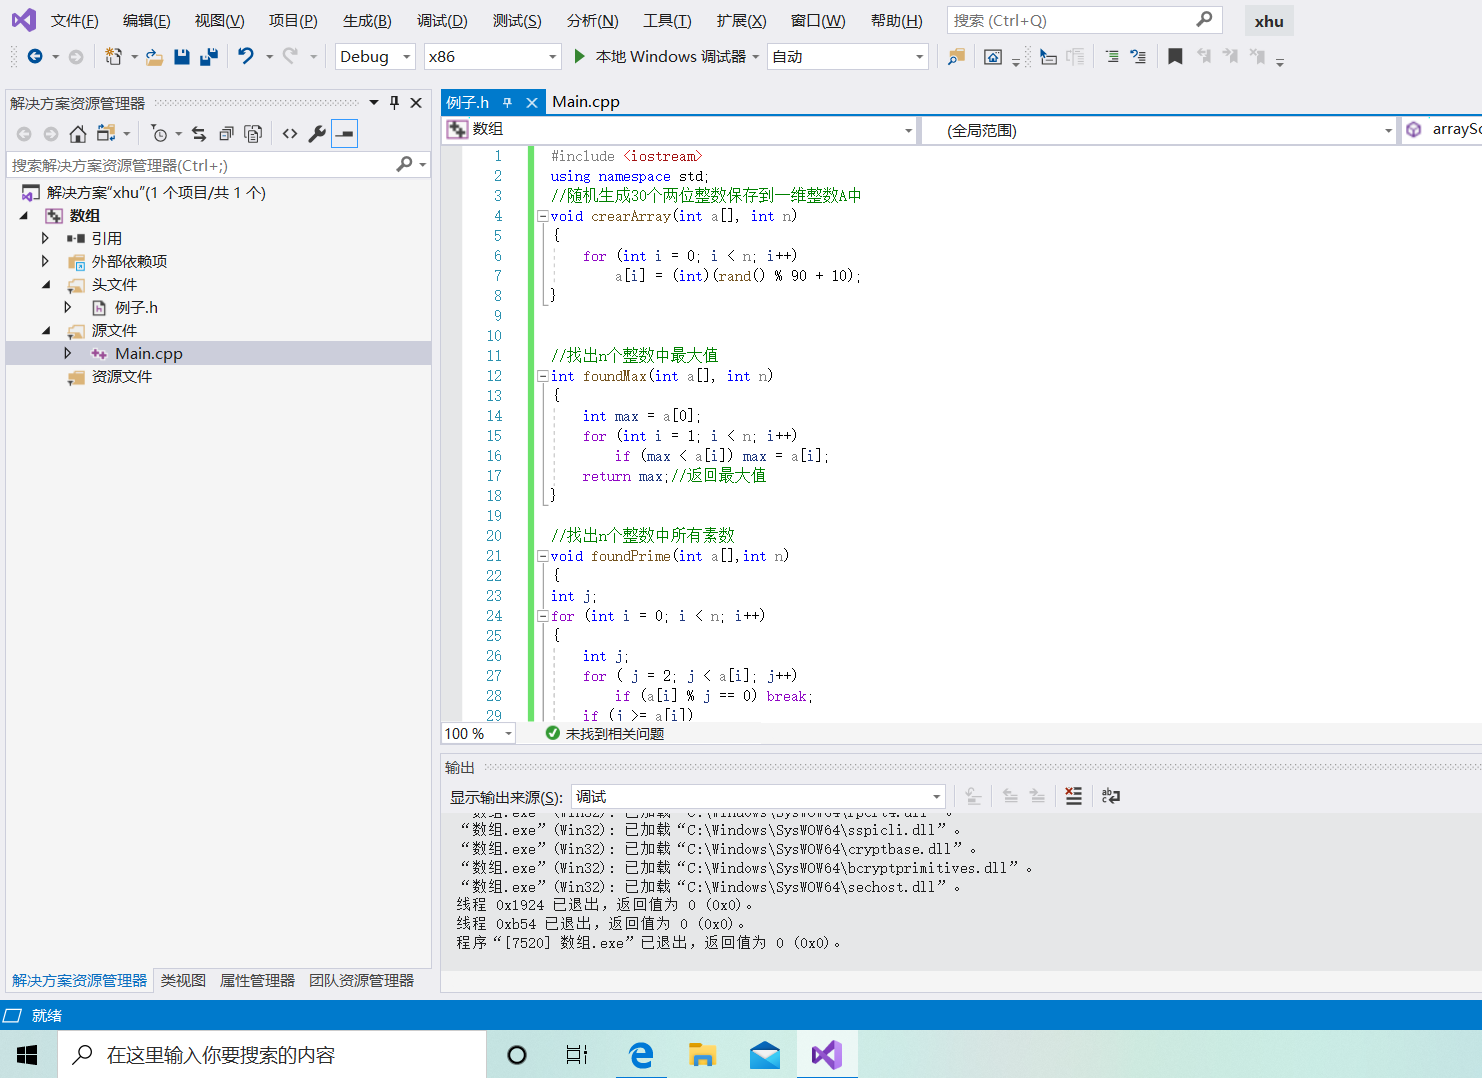Click the Open File folder icon
This screenshot has height=1078, width=1482.
[x=154, y=57]
